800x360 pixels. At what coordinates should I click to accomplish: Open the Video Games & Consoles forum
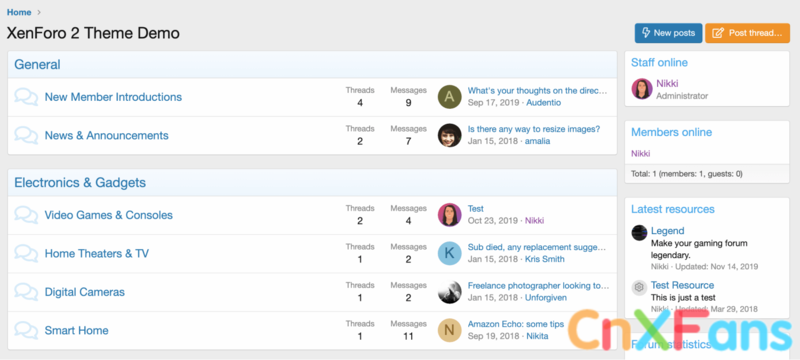(109, 215)
